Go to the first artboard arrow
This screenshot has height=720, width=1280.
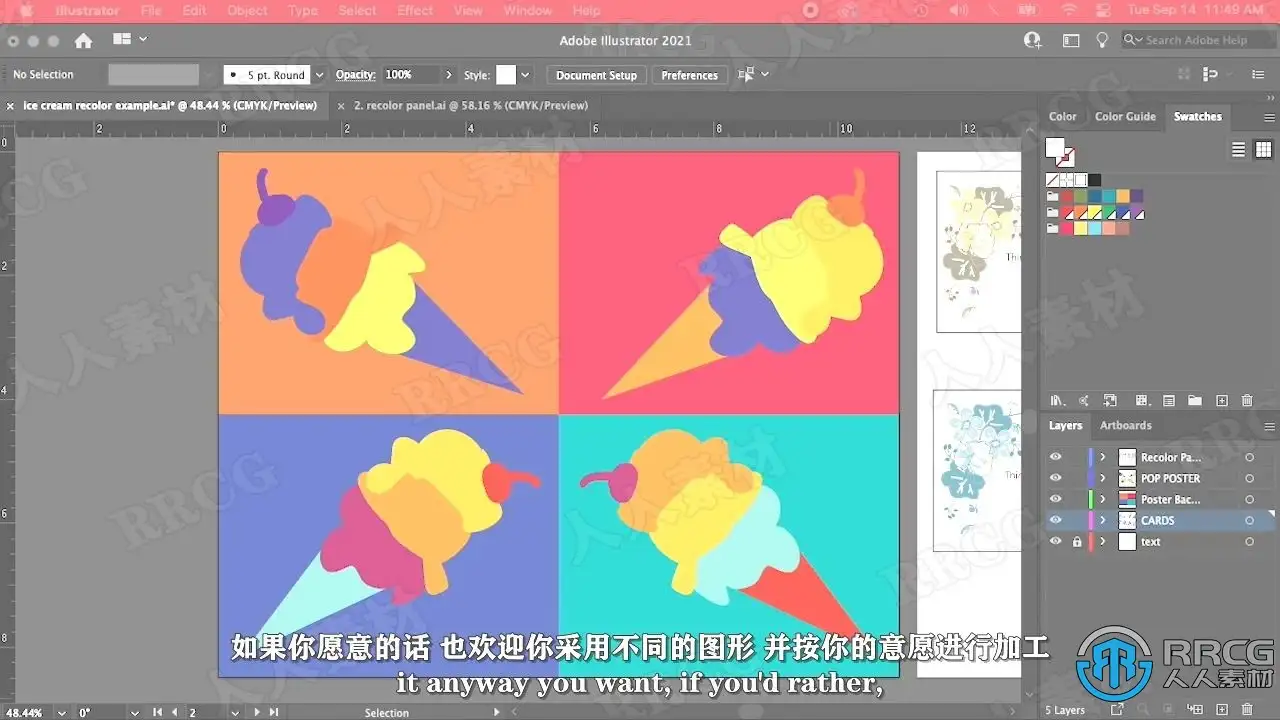(x=156, y=712)
